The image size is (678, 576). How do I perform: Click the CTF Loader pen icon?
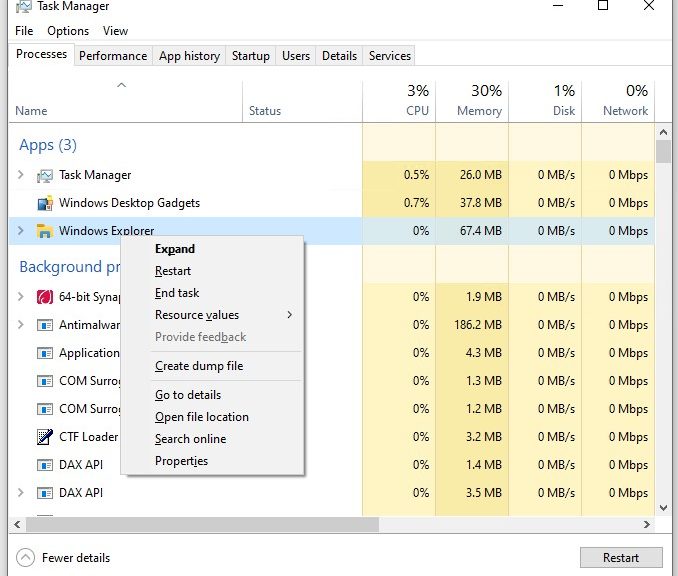[x=45, y=437]
